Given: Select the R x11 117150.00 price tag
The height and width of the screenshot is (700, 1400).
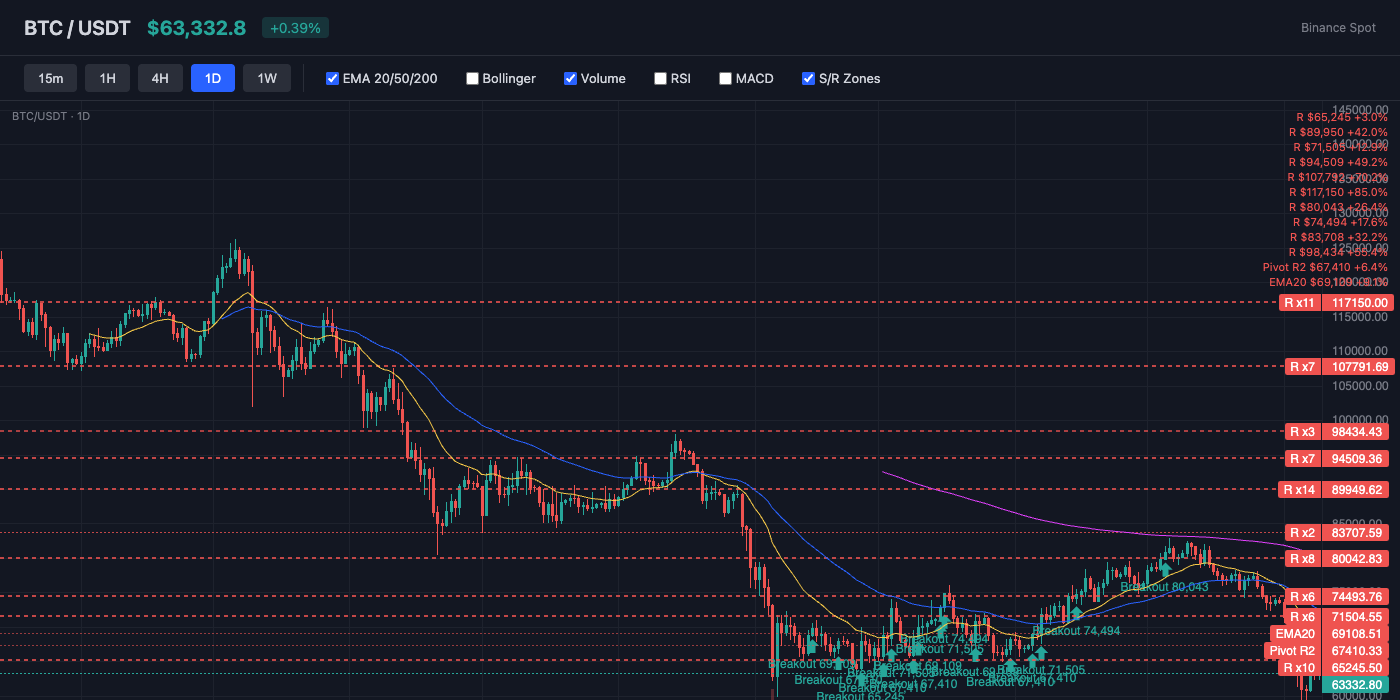Looking at the screenshot, I should click(1337, 302).
